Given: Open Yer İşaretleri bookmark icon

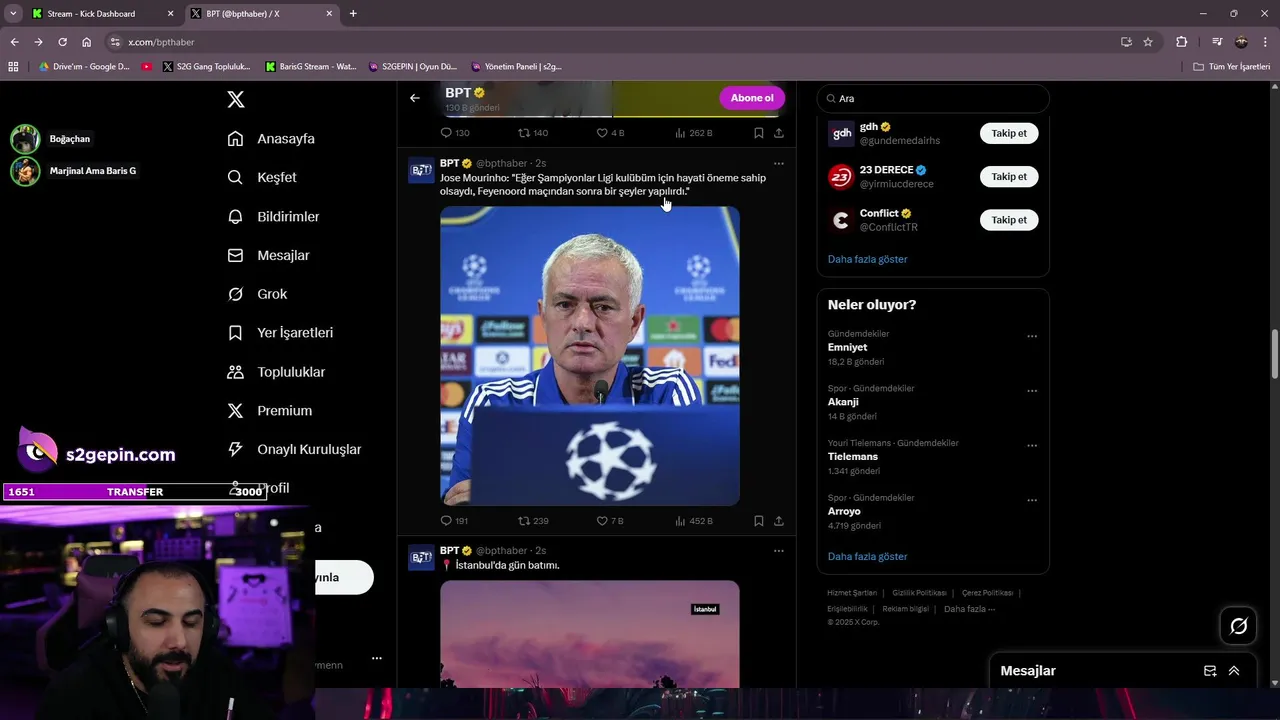Looking at the screenshot, I should coord(235,333).
